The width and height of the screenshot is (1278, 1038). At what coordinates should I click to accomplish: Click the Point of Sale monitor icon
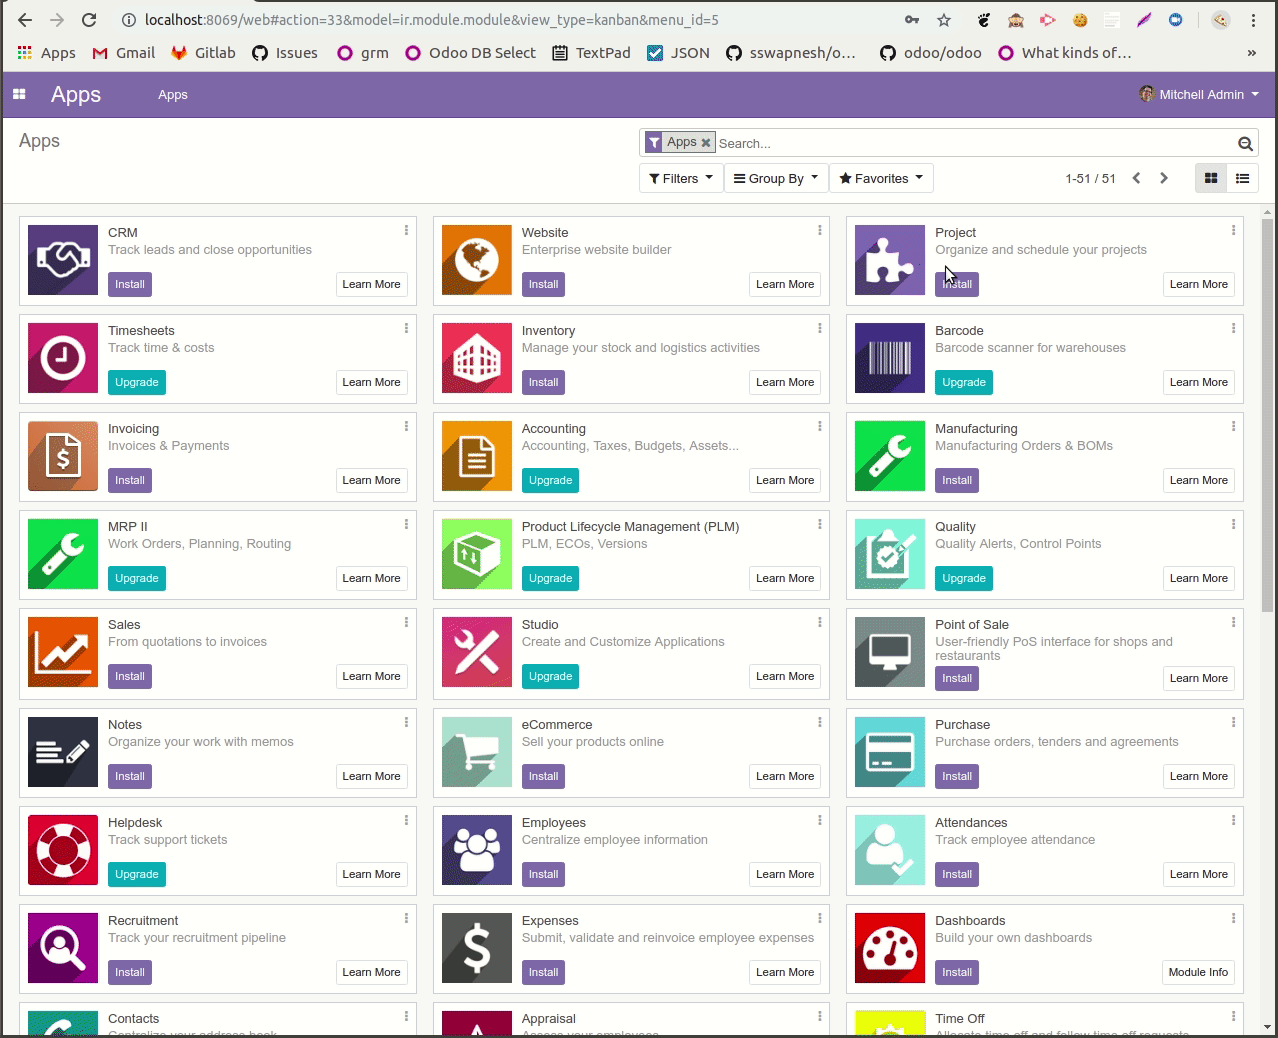pyautogui.click(x=890, y=652)
